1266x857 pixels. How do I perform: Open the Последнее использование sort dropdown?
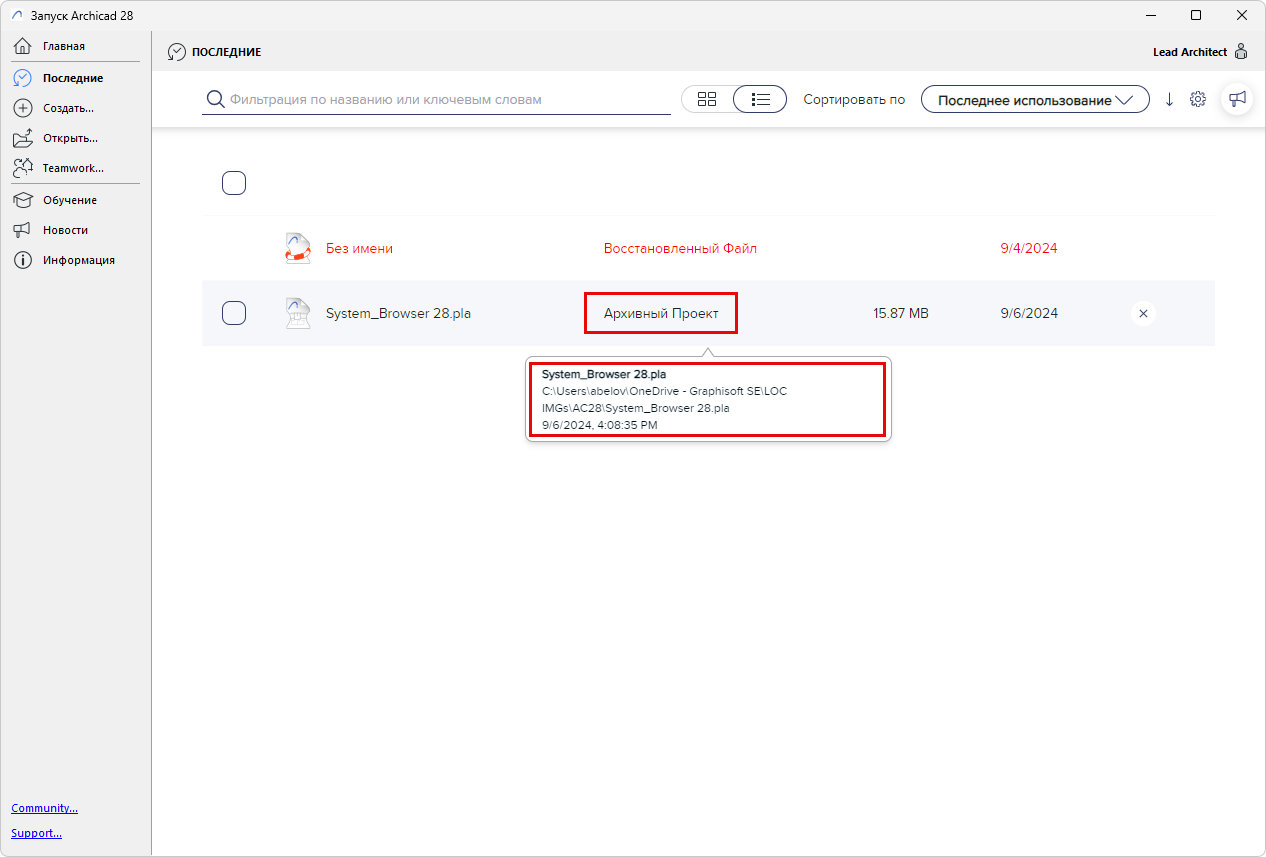pyautogui.click(x=1035, y=100)
